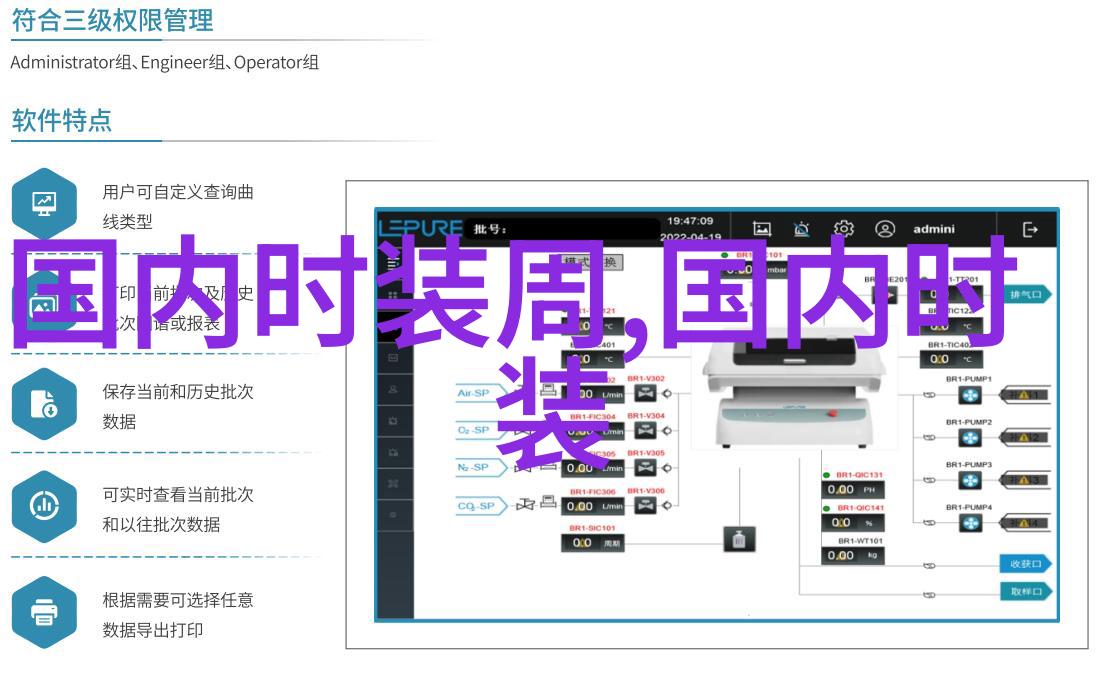
Task: Select the BR1-TIC402 temperature value
Action: 951,359
